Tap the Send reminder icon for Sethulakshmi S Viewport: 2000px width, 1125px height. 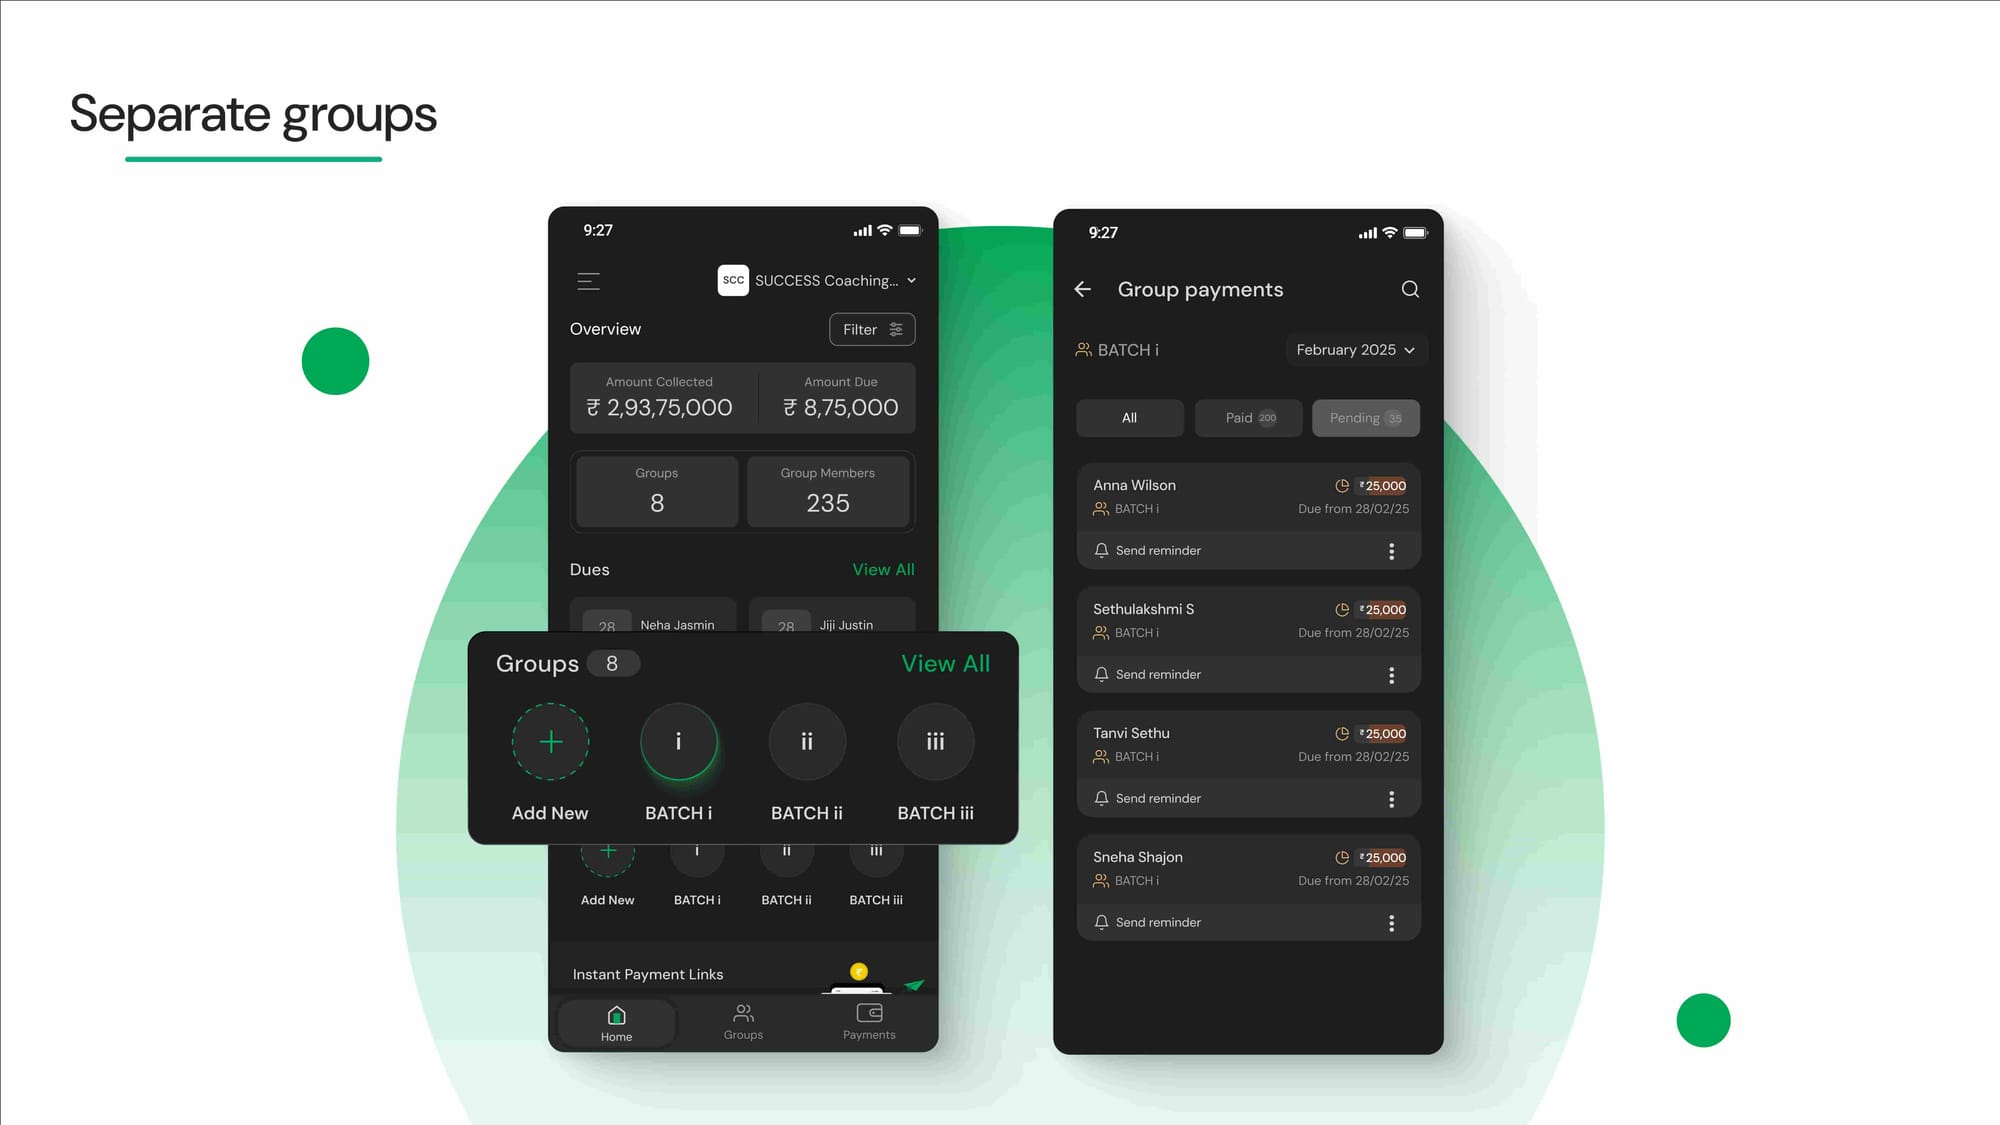pos(1100,673)
